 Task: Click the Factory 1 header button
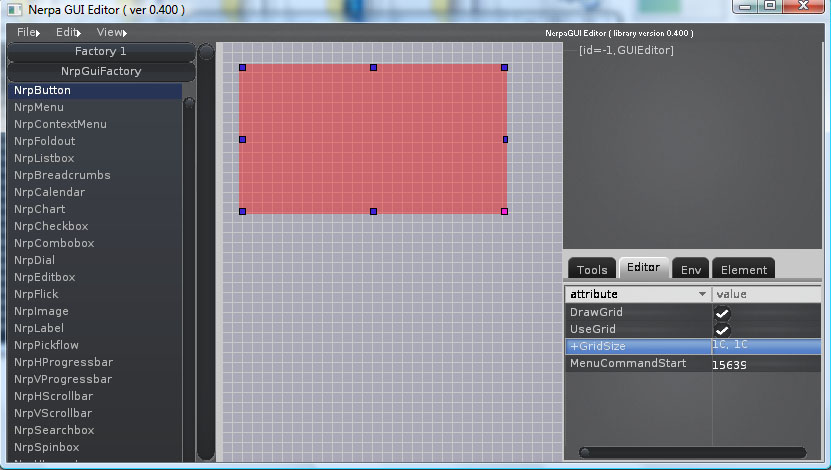101,51
